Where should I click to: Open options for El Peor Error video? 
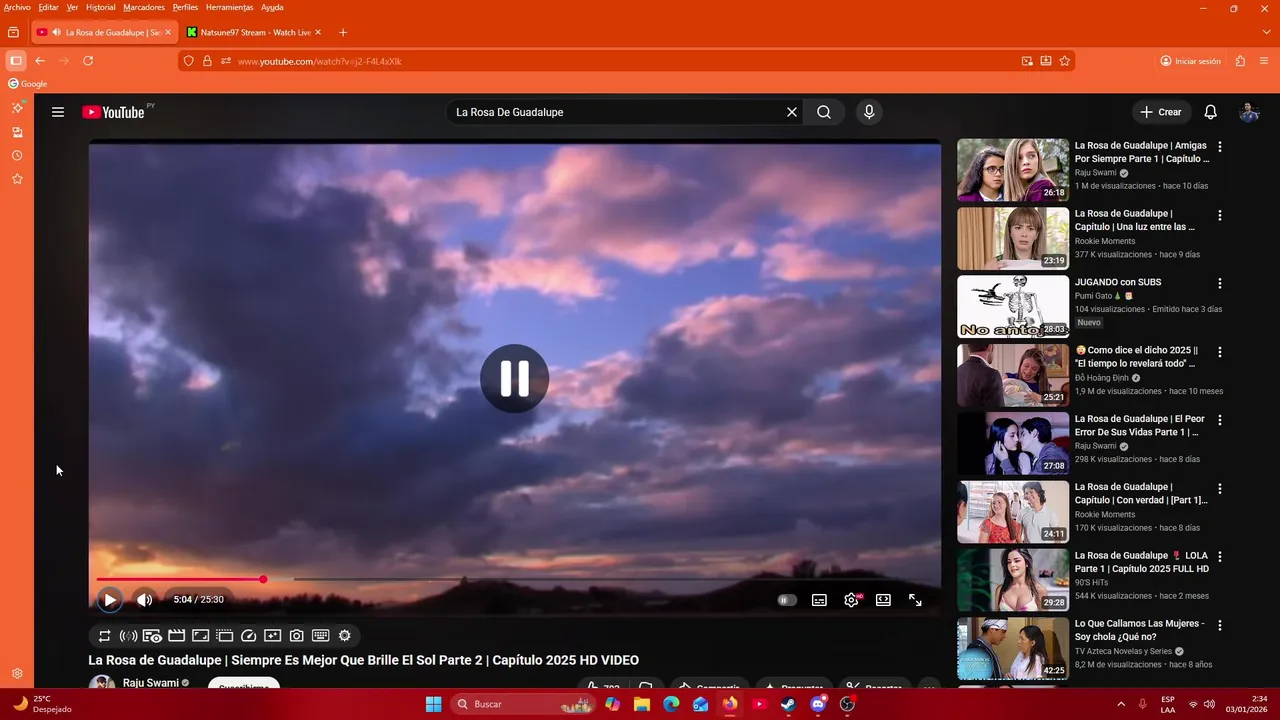tap(1220, 420)
